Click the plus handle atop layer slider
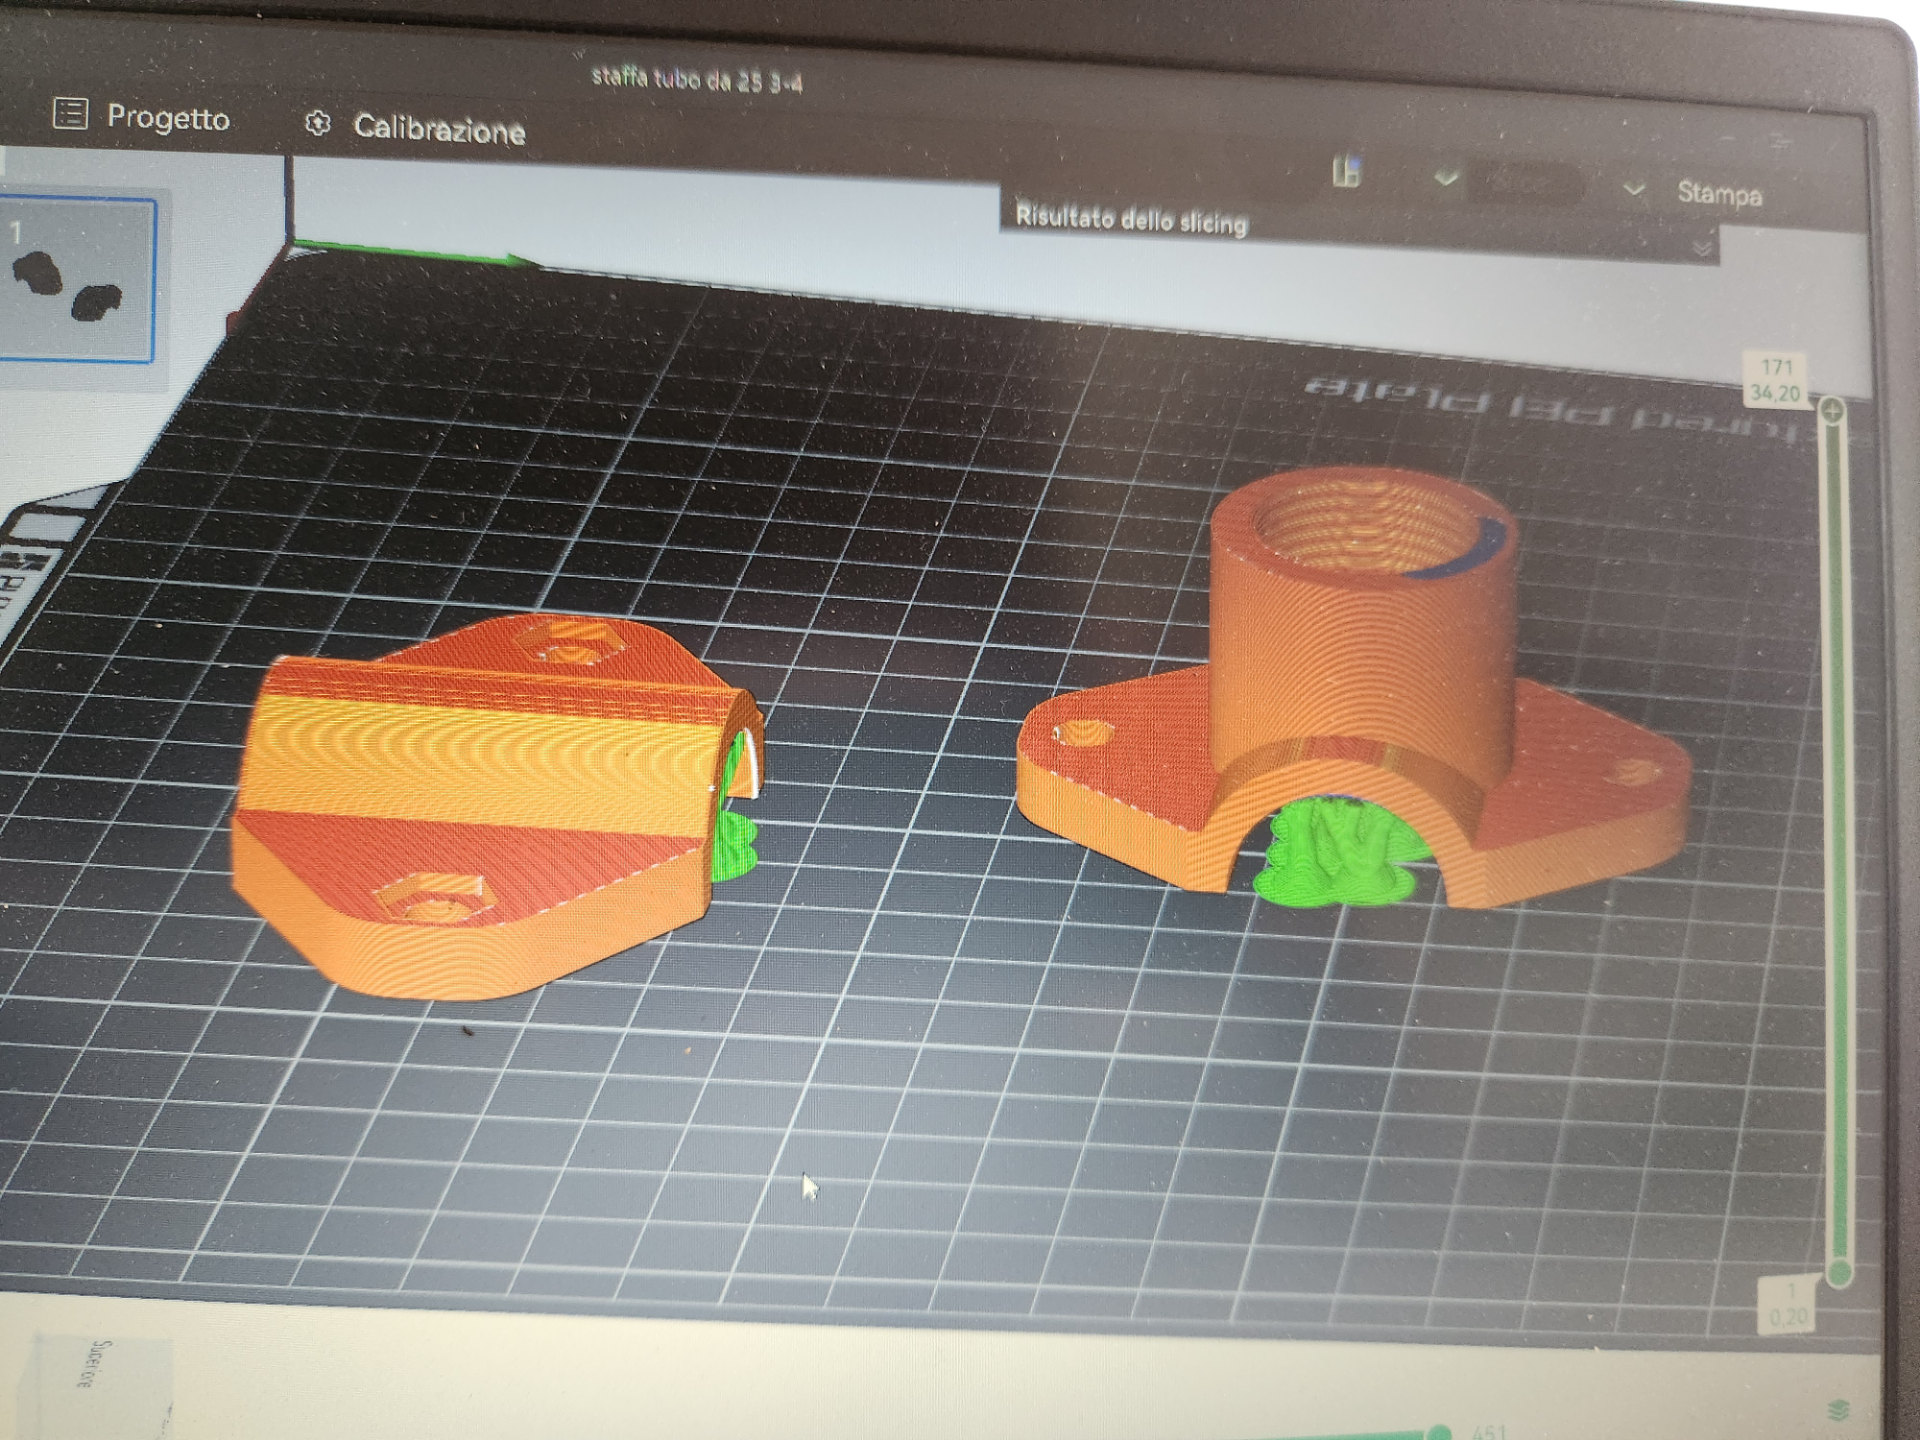1920x1440 pixels. [x=1832, y=411]
